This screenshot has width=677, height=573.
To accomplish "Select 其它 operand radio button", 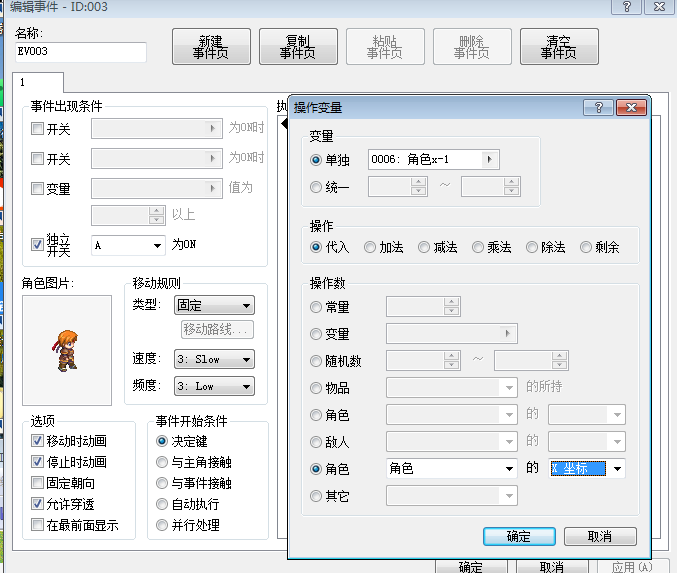I will [x=316, y=496].
